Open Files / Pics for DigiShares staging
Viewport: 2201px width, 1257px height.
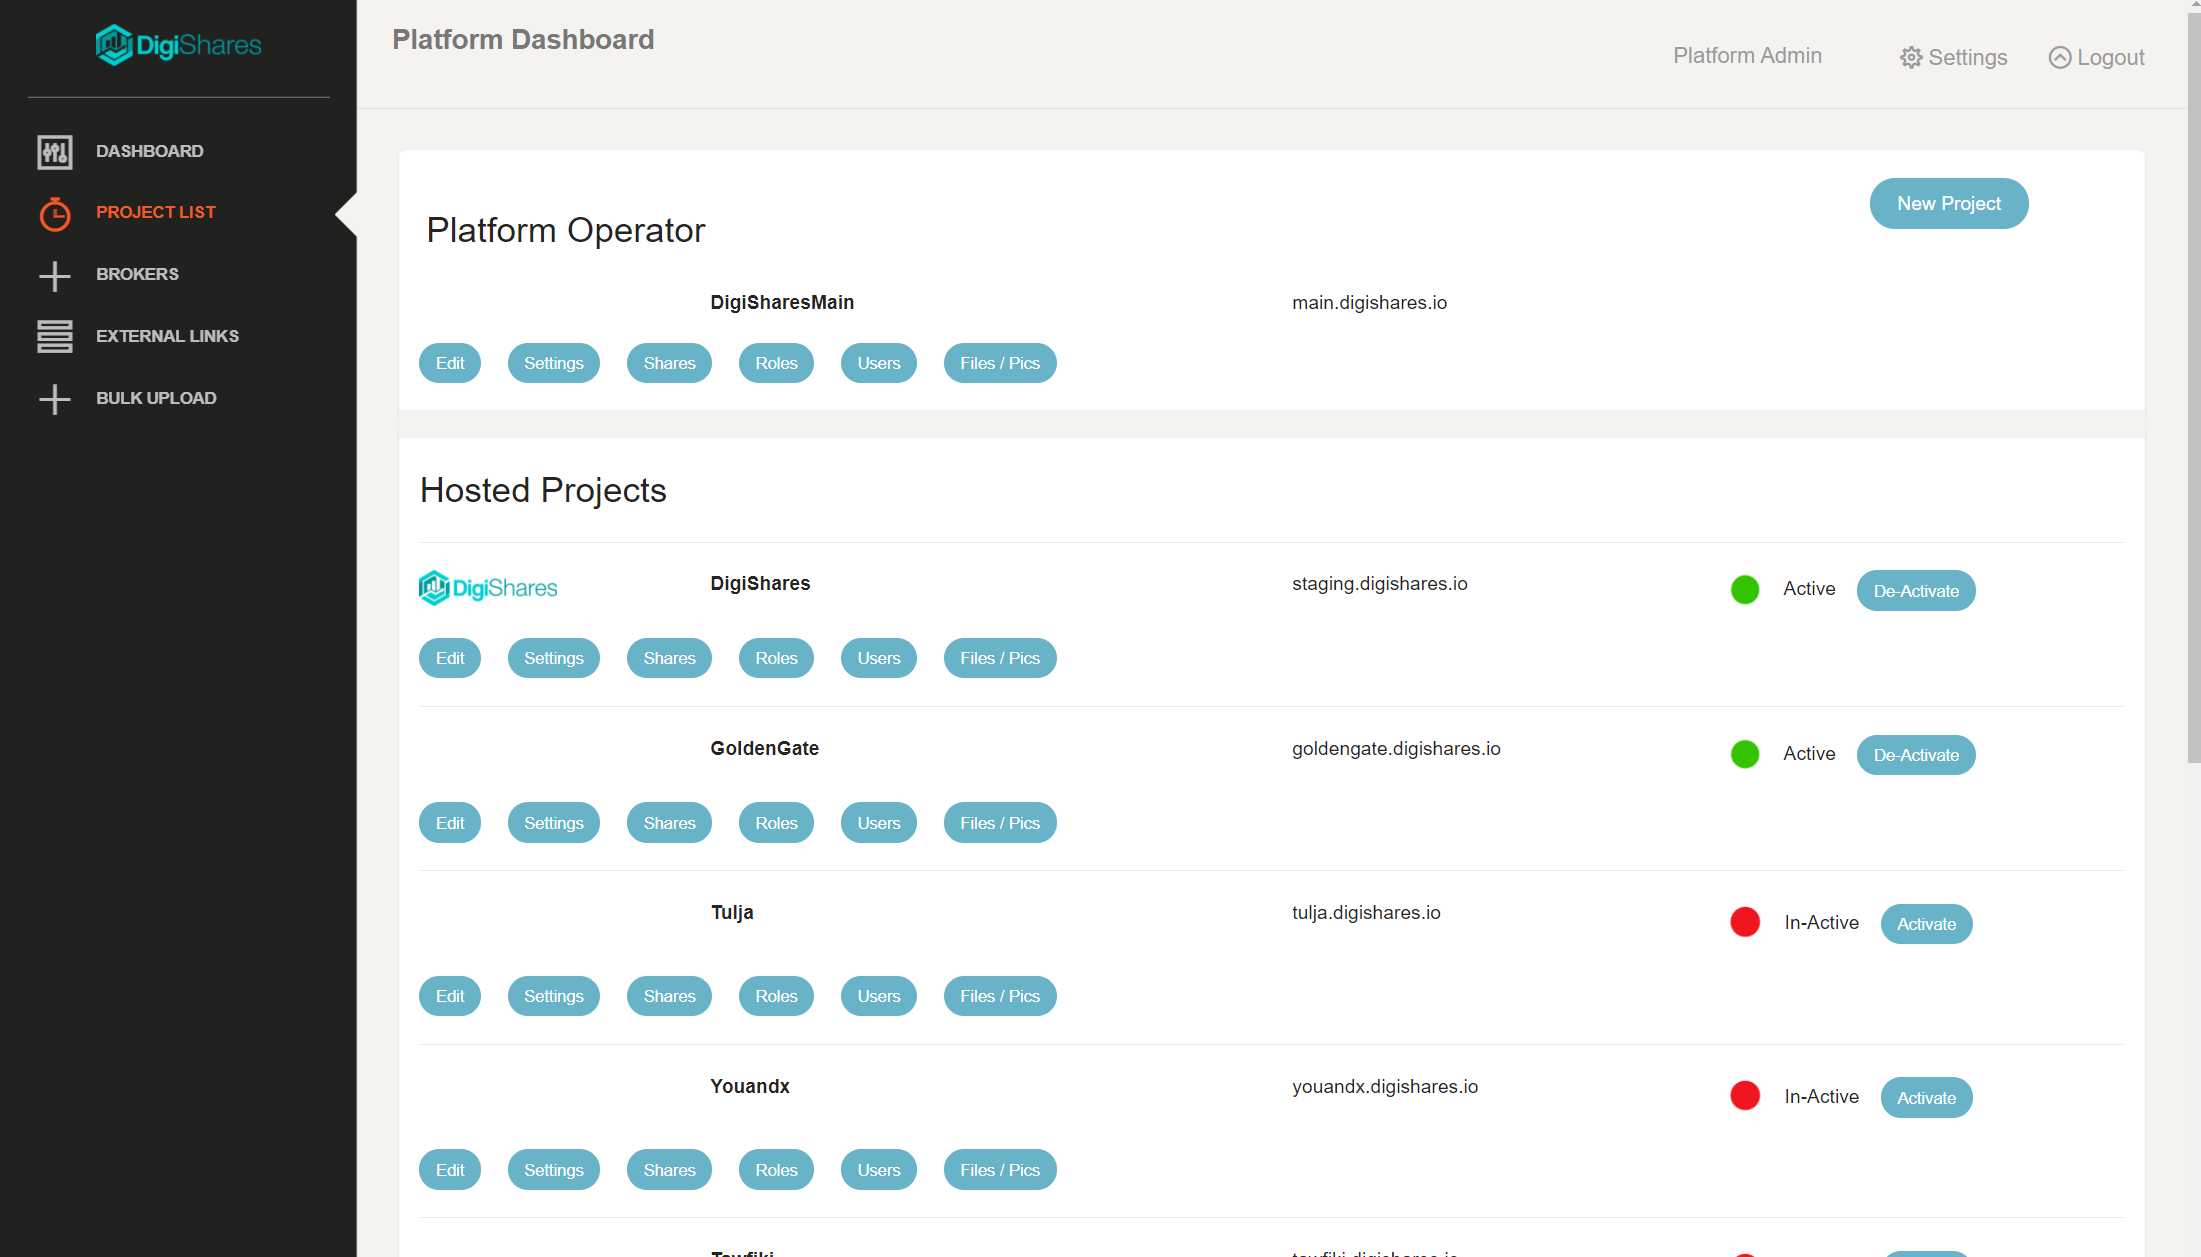click(x=1000, y=658)
